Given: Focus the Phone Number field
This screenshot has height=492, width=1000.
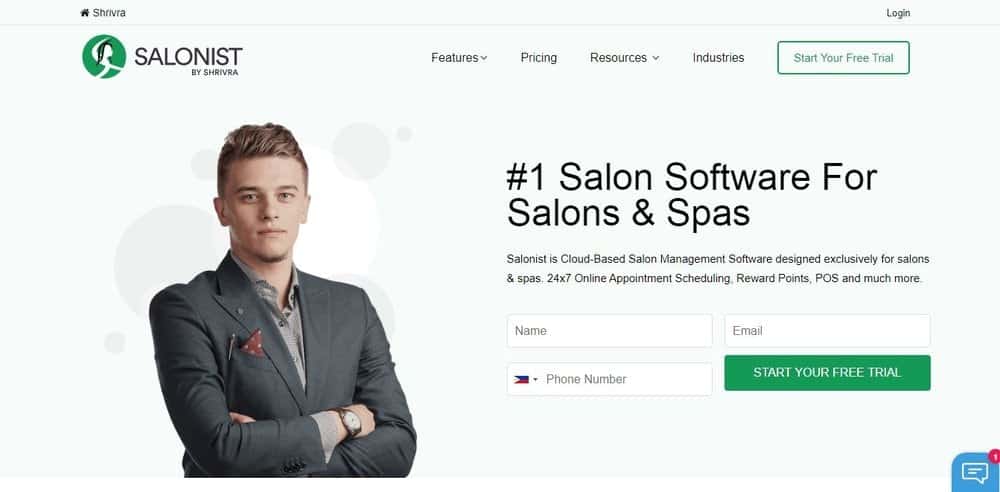Looking at the screenshot, I should tap(610, 379).
